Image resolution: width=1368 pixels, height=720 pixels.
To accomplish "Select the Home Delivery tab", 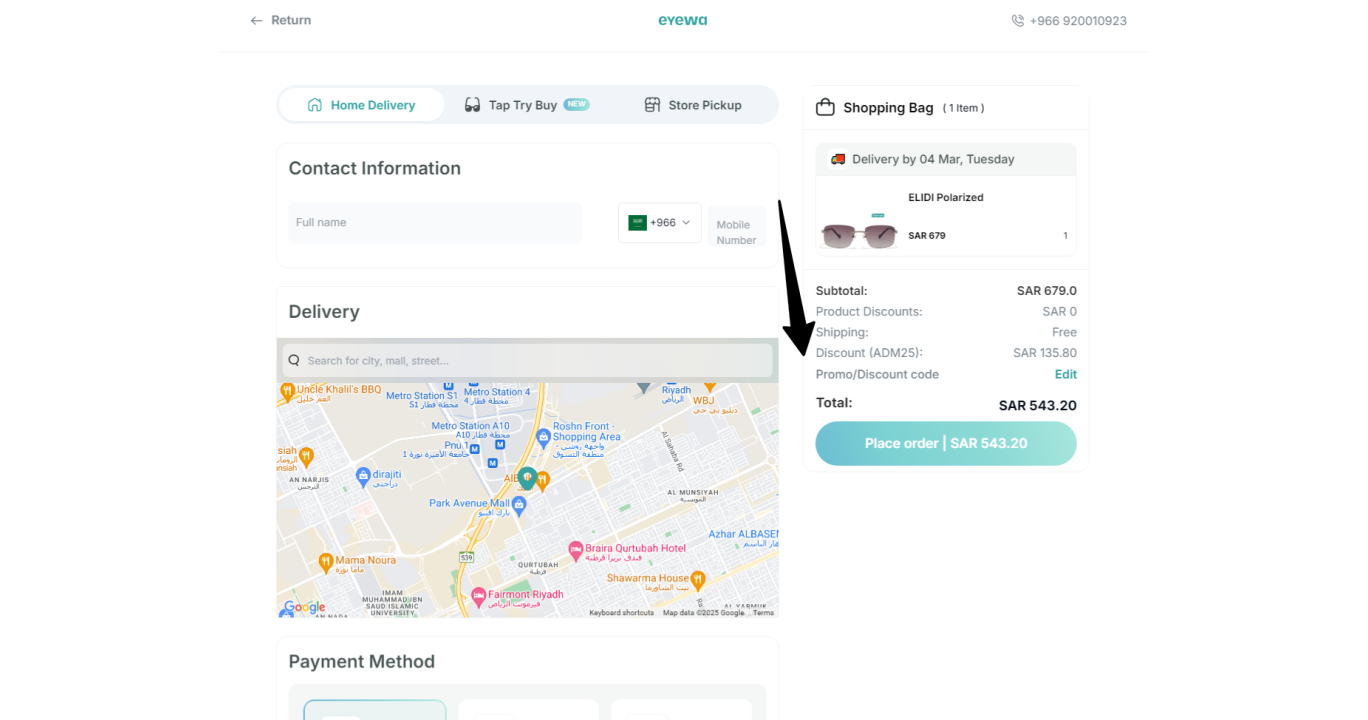I will click(361, 105).
